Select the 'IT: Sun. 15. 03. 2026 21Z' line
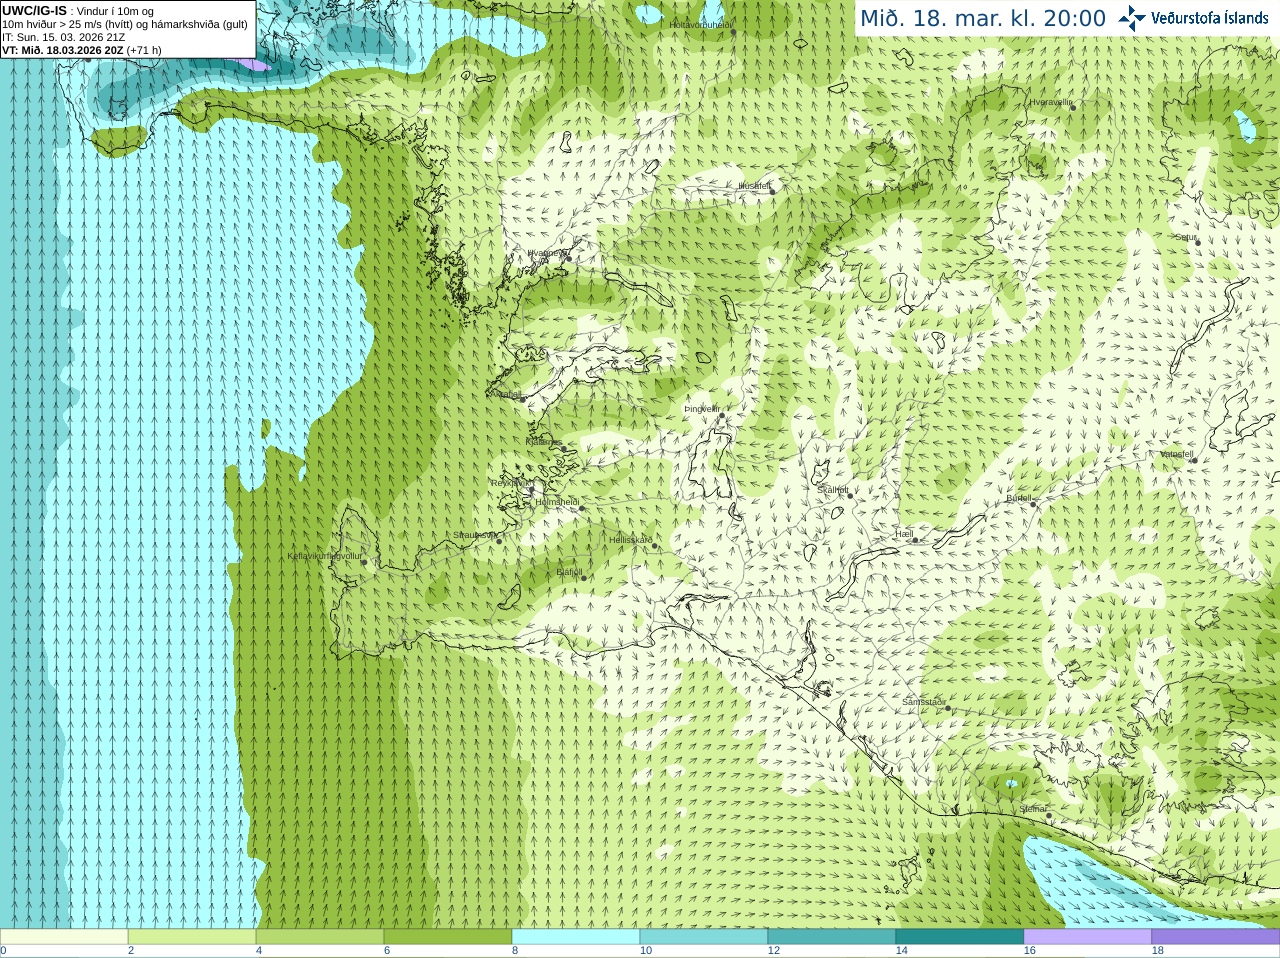 pyautogui.click(x=64, y=37)
